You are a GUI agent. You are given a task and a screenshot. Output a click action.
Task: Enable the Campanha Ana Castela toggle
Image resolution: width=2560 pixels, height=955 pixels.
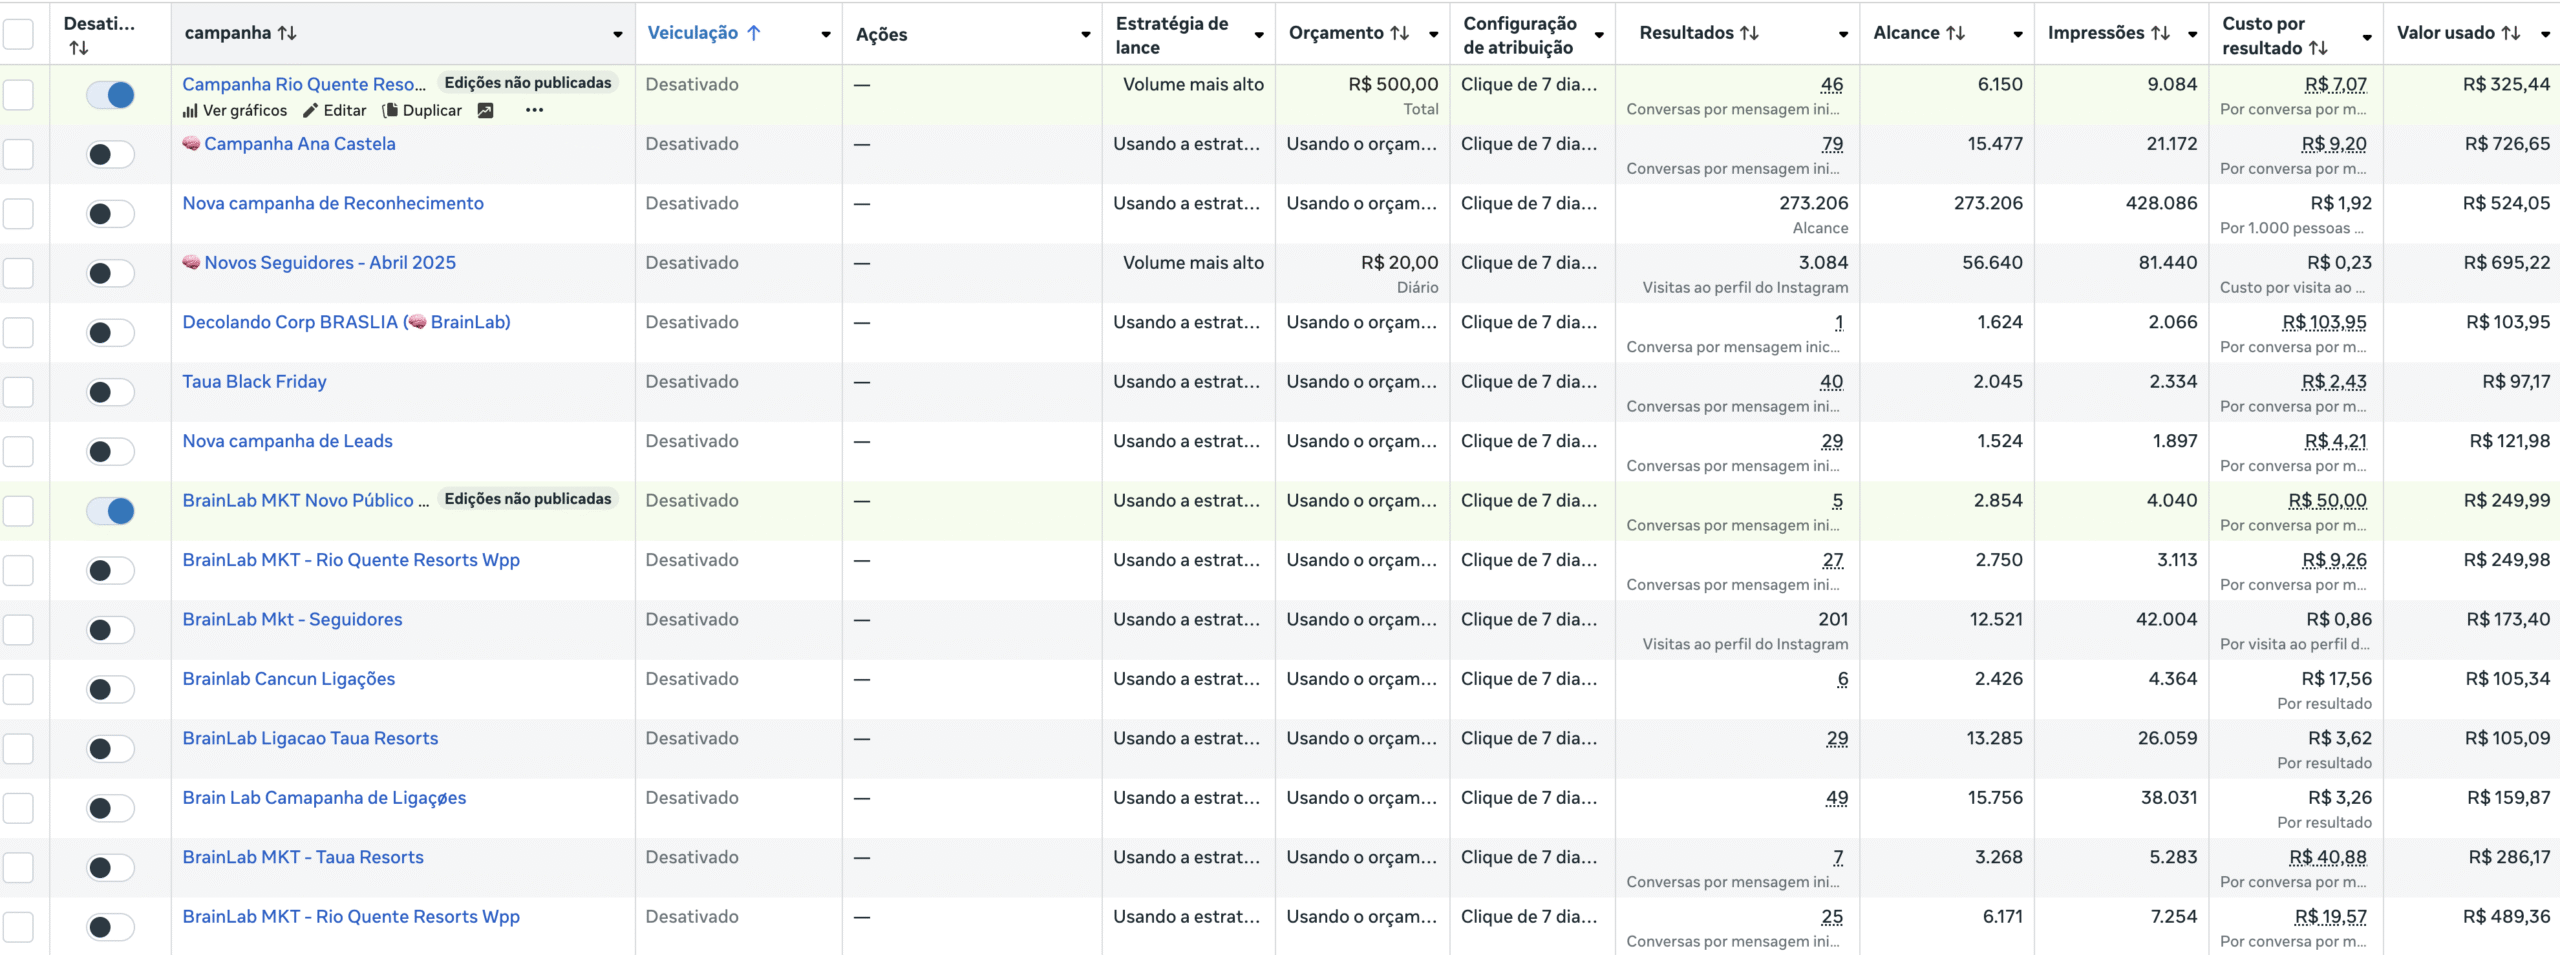pos(110,154)
